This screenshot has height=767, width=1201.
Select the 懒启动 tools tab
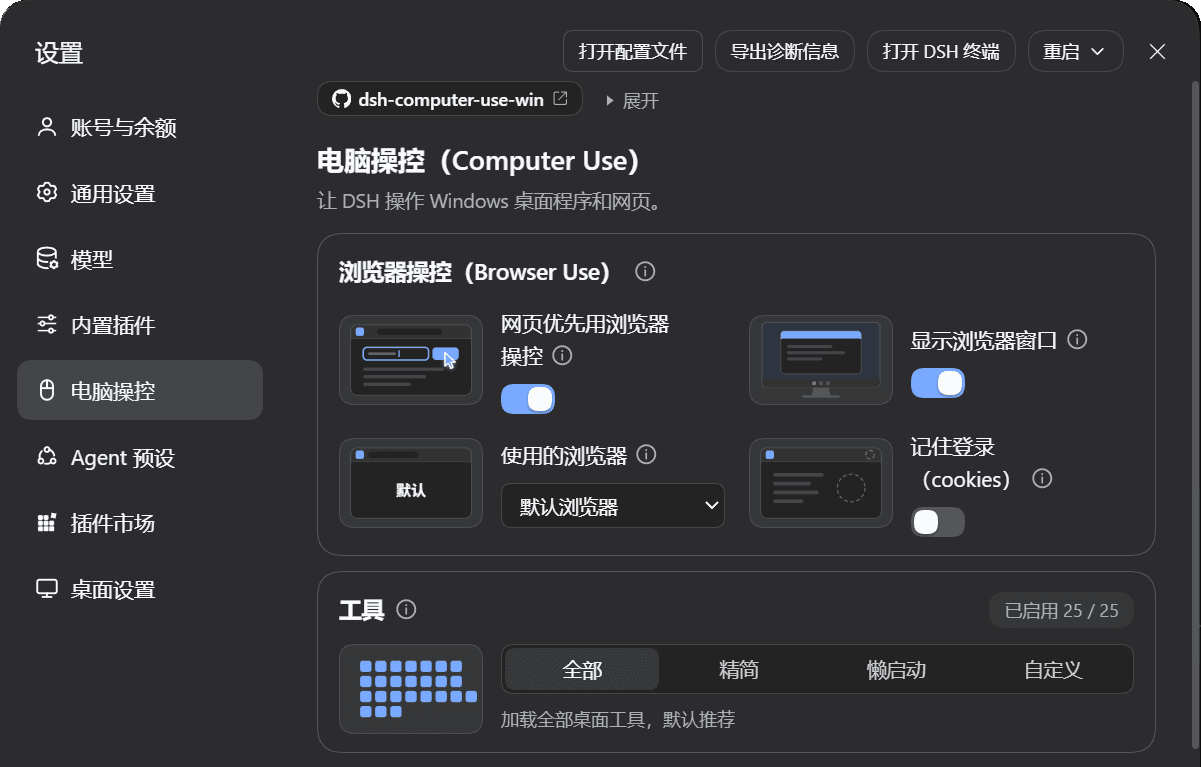click(x=896, y=669)
